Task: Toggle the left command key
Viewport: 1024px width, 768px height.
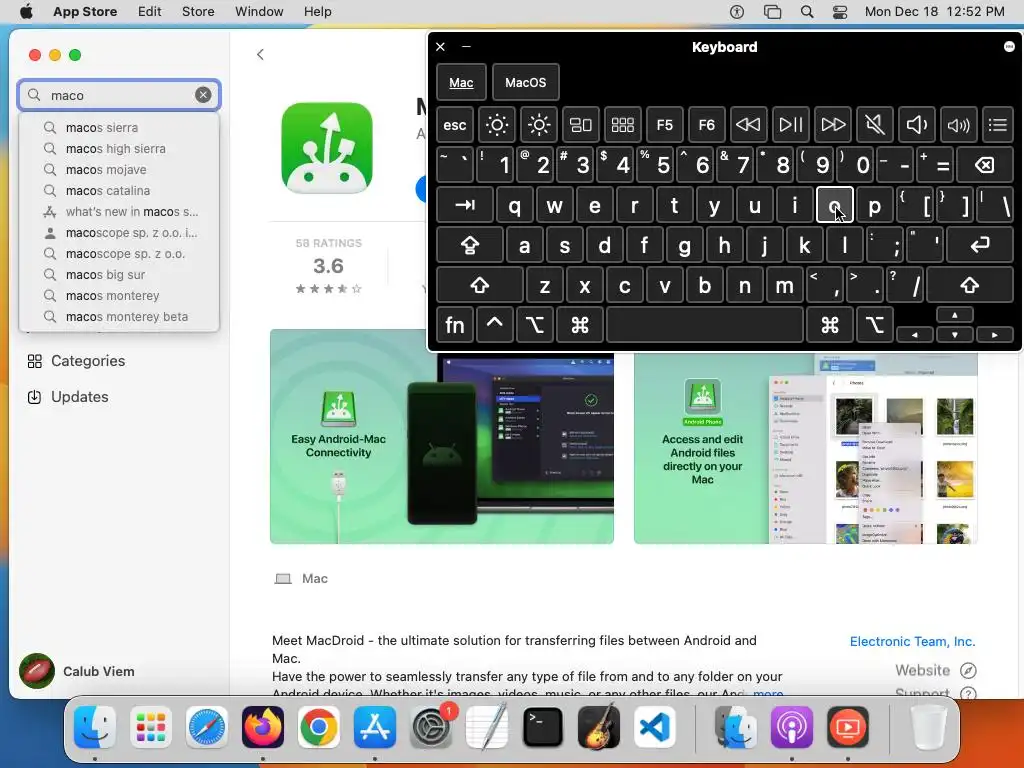Action: click(579, 325)
